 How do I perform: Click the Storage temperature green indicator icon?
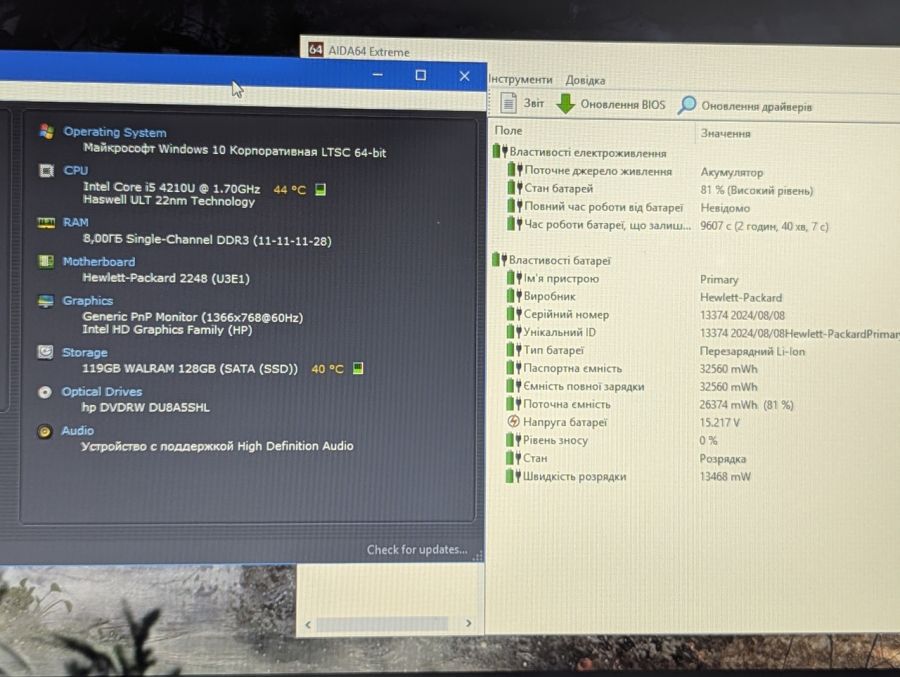coord(358,368)
